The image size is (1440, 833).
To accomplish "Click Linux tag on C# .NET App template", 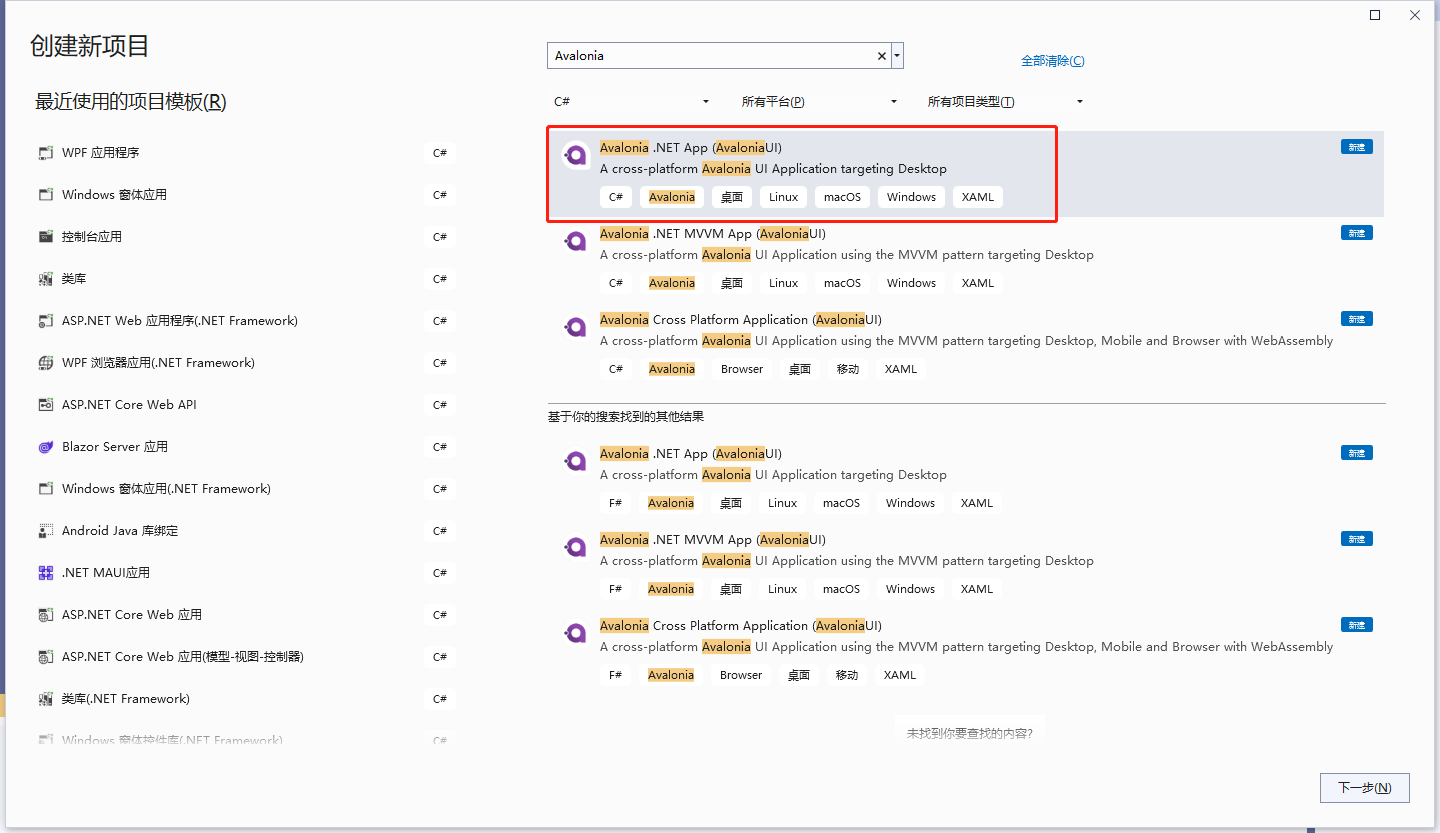I will [x=784, y=197].
